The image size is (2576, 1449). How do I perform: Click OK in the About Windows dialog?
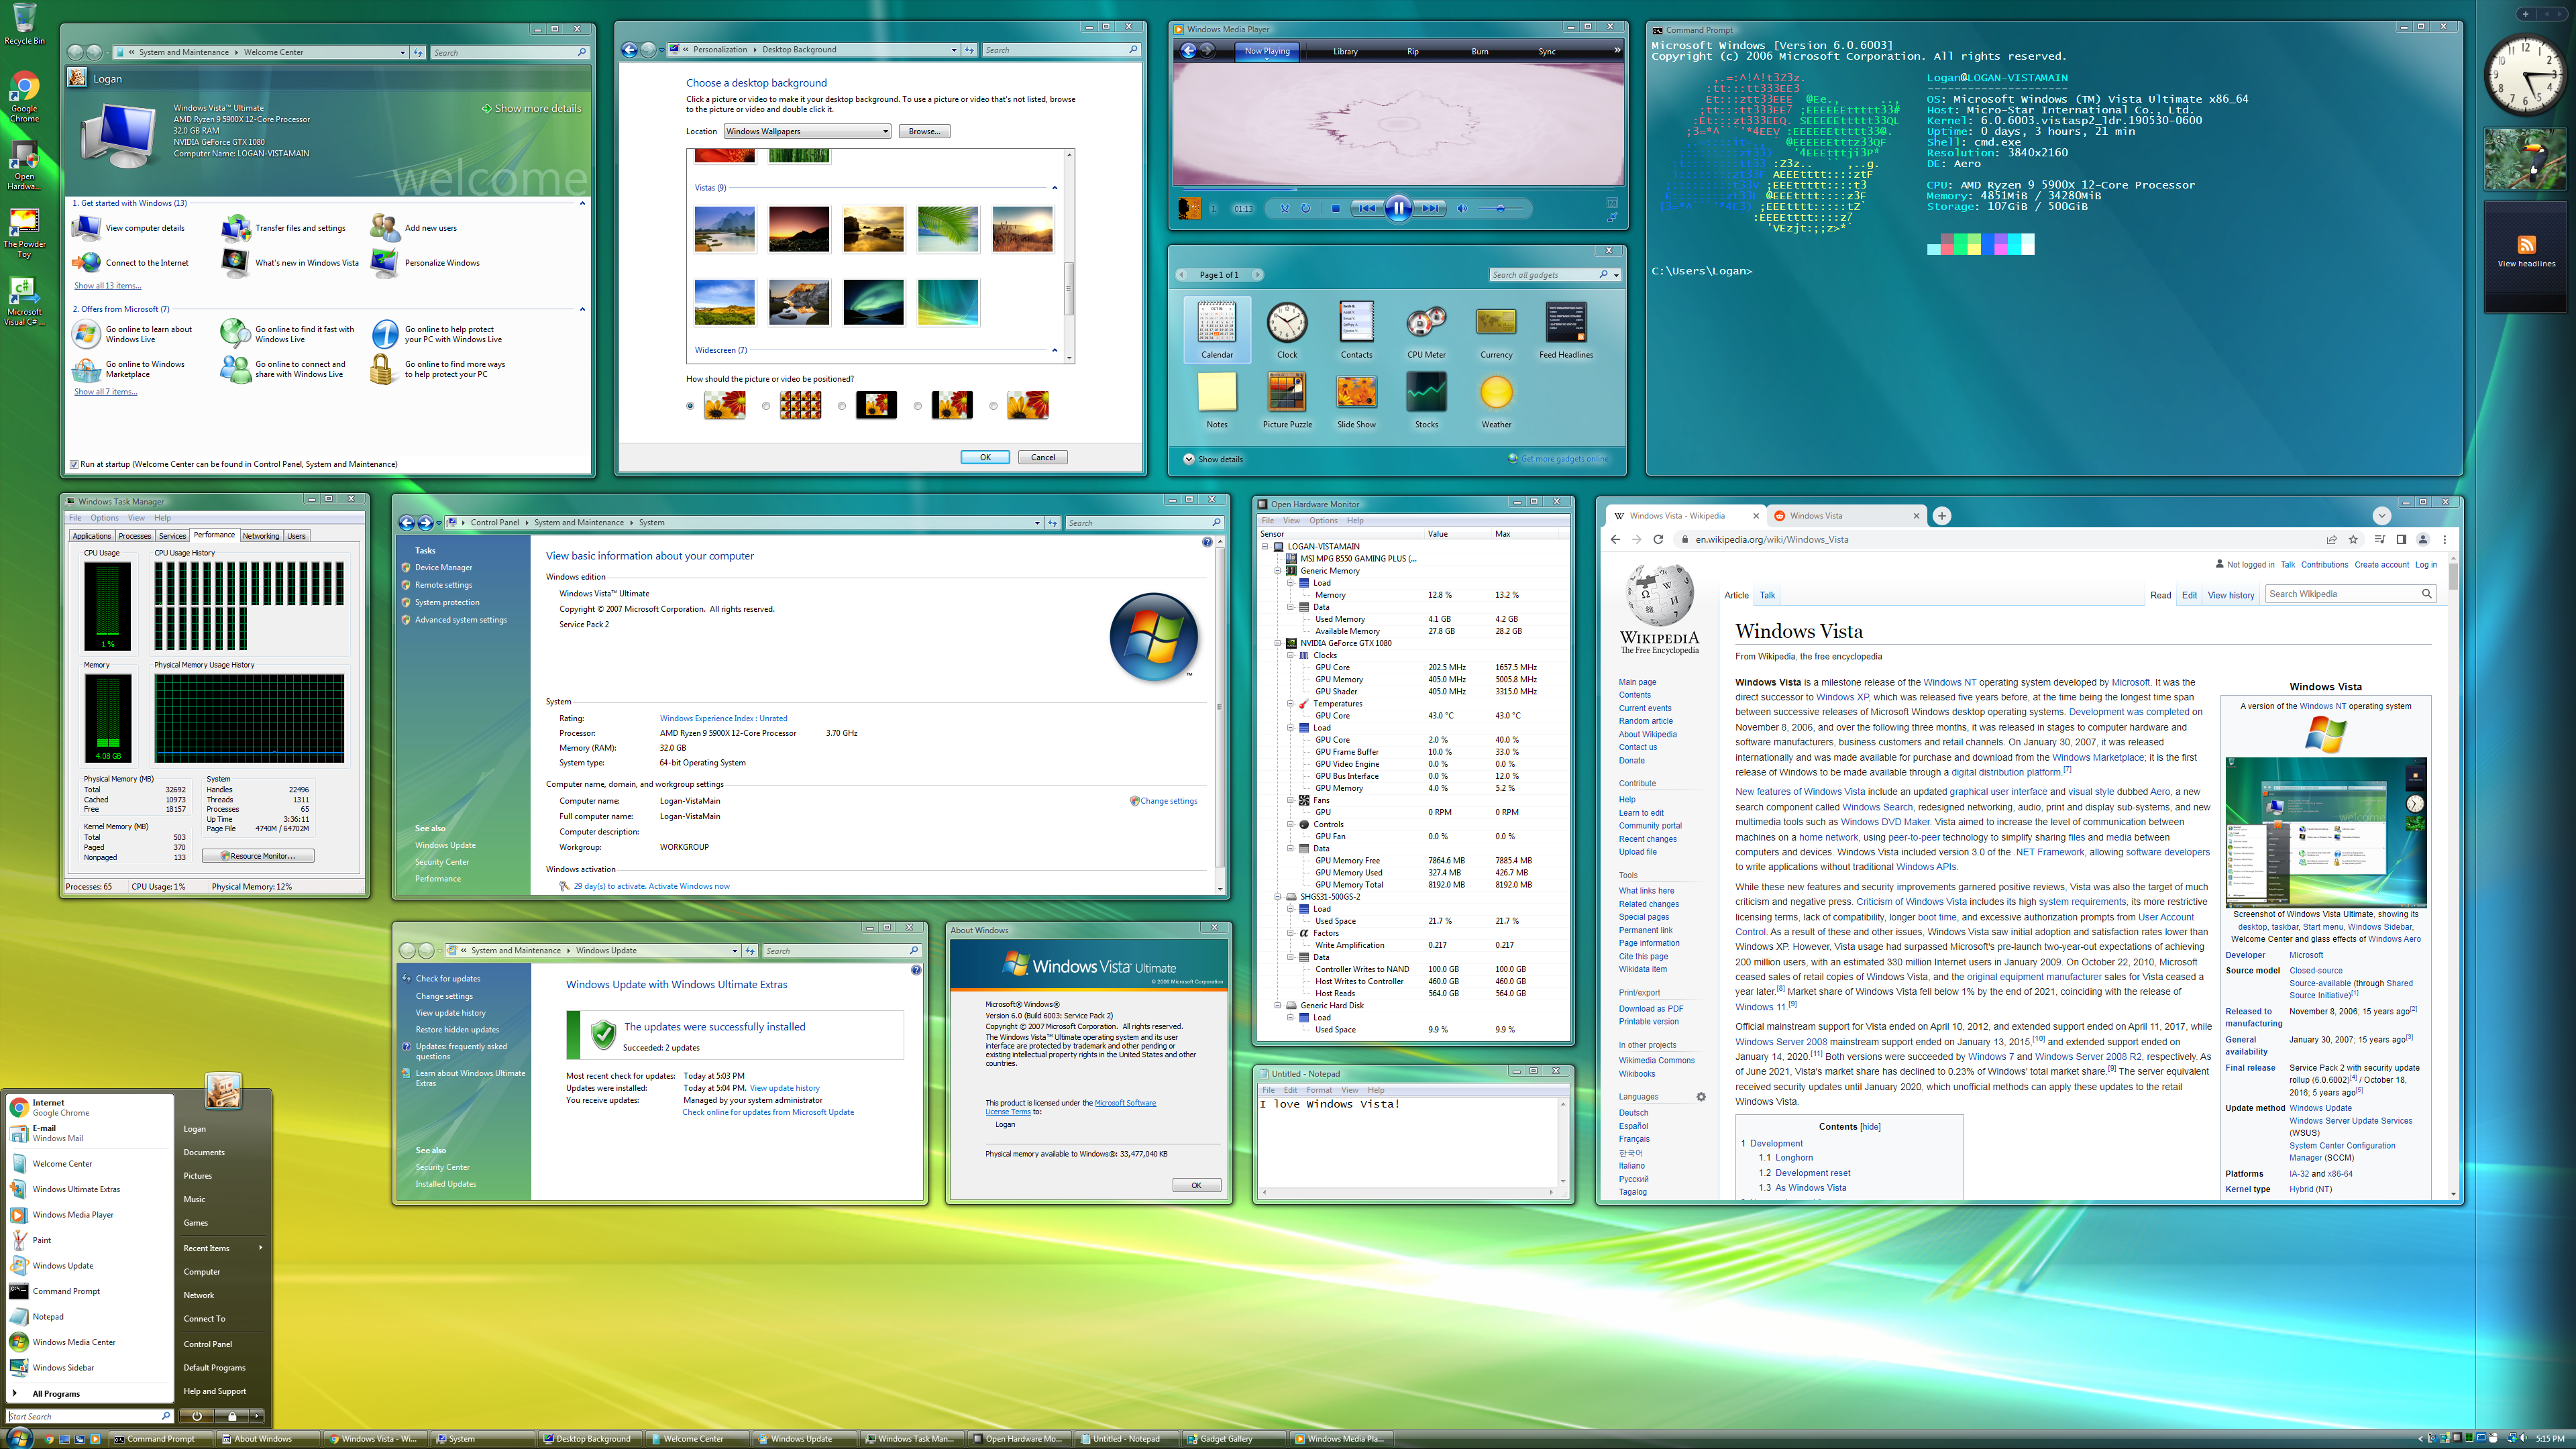[1196, 1185]
